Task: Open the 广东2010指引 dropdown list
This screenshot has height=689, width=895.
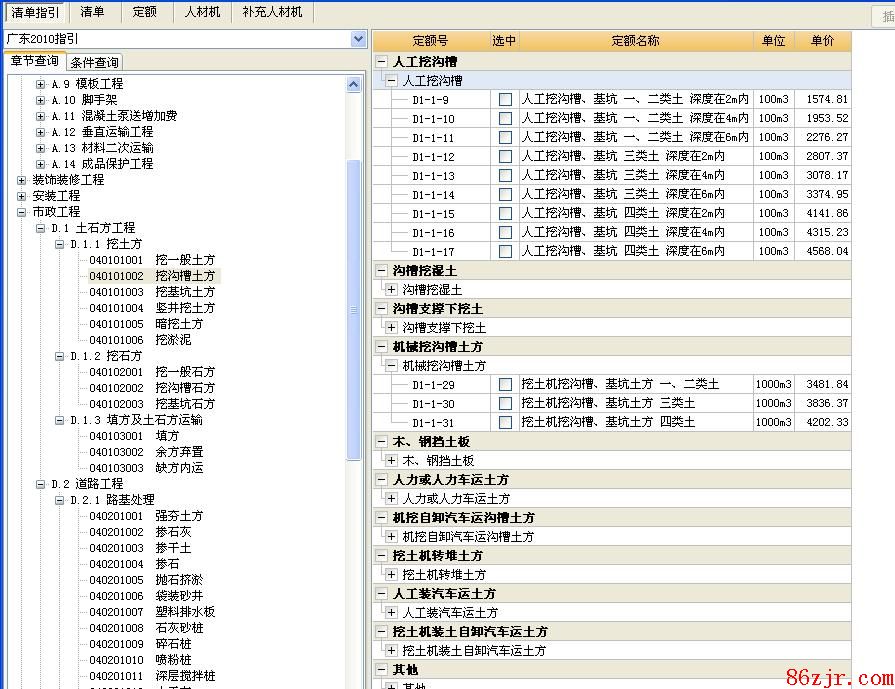Action: point(359,39)
